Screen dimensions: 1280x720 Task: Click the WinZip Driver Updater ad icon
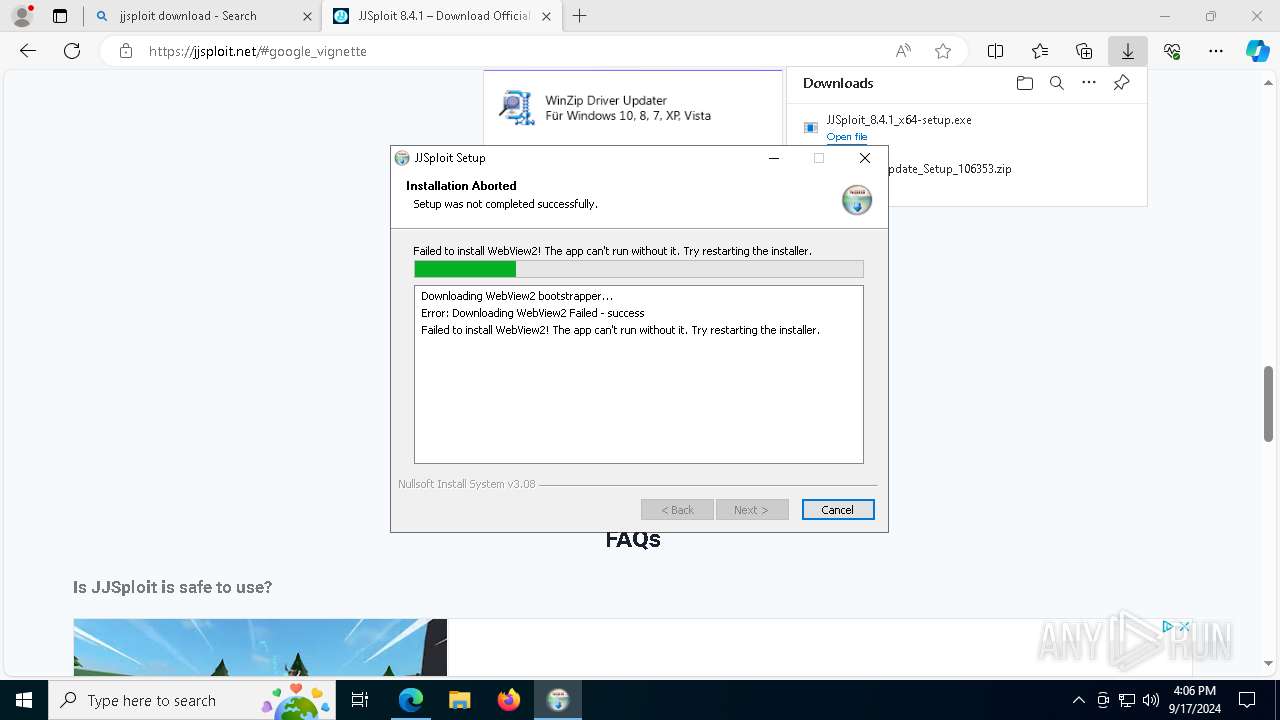(x=517, y=108)
